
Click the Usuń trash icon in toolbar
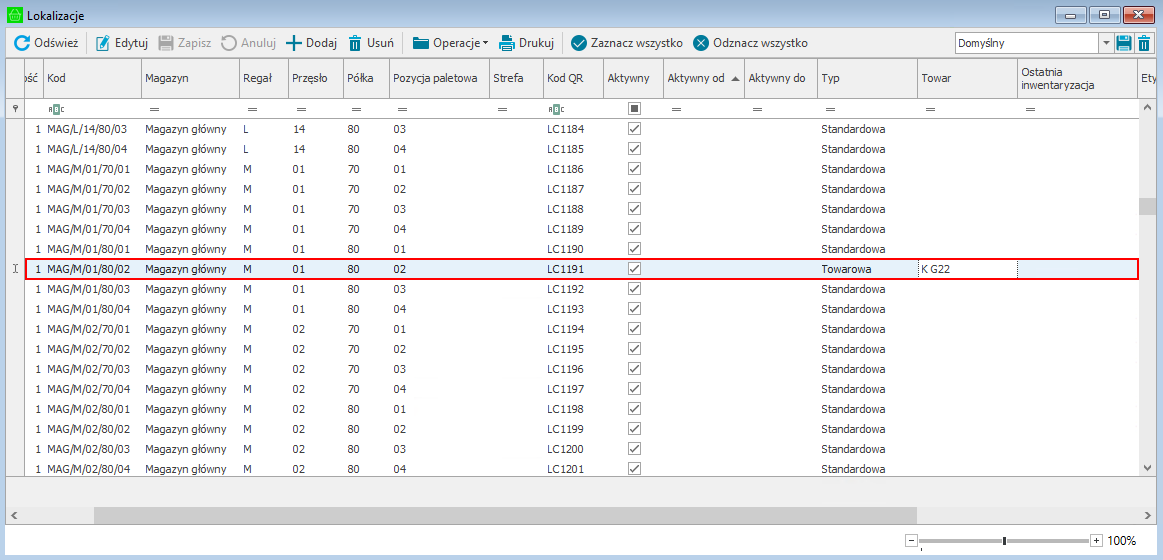click(355, 43)
